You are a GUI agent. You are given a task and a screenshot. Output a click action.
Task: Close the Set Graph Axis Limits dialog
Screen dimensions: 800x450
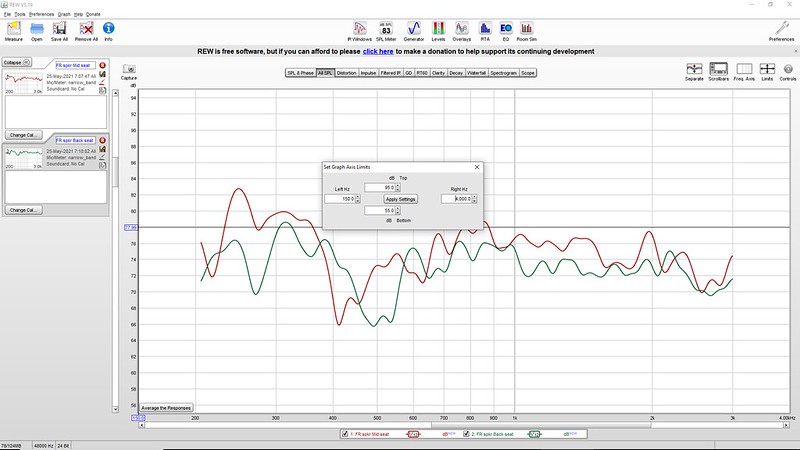pos(477,167)
